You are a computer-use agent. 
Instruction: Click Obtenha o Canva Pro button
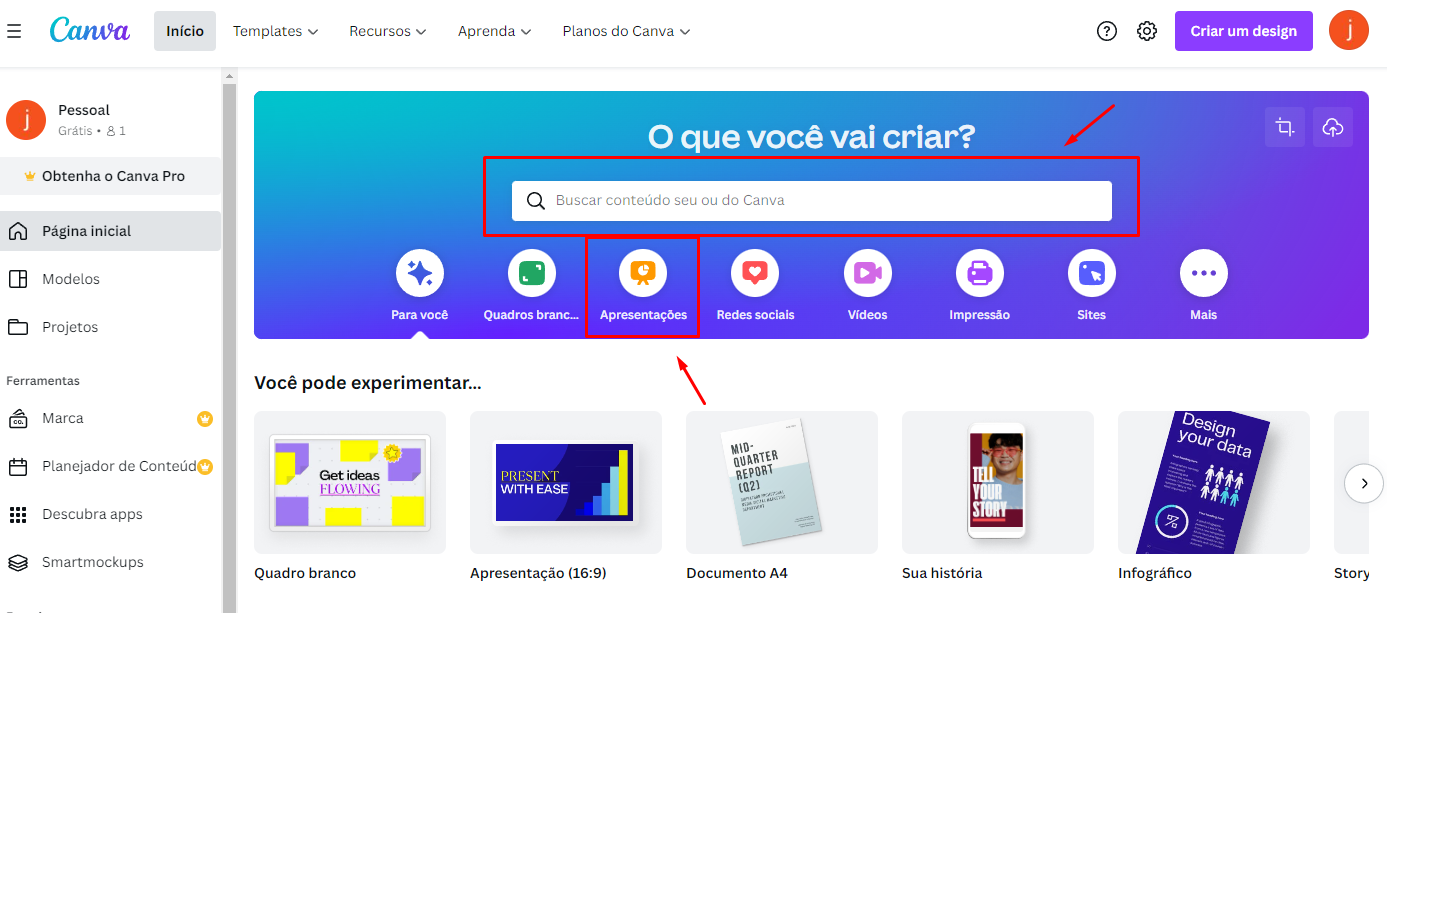(x=110, y=176)
